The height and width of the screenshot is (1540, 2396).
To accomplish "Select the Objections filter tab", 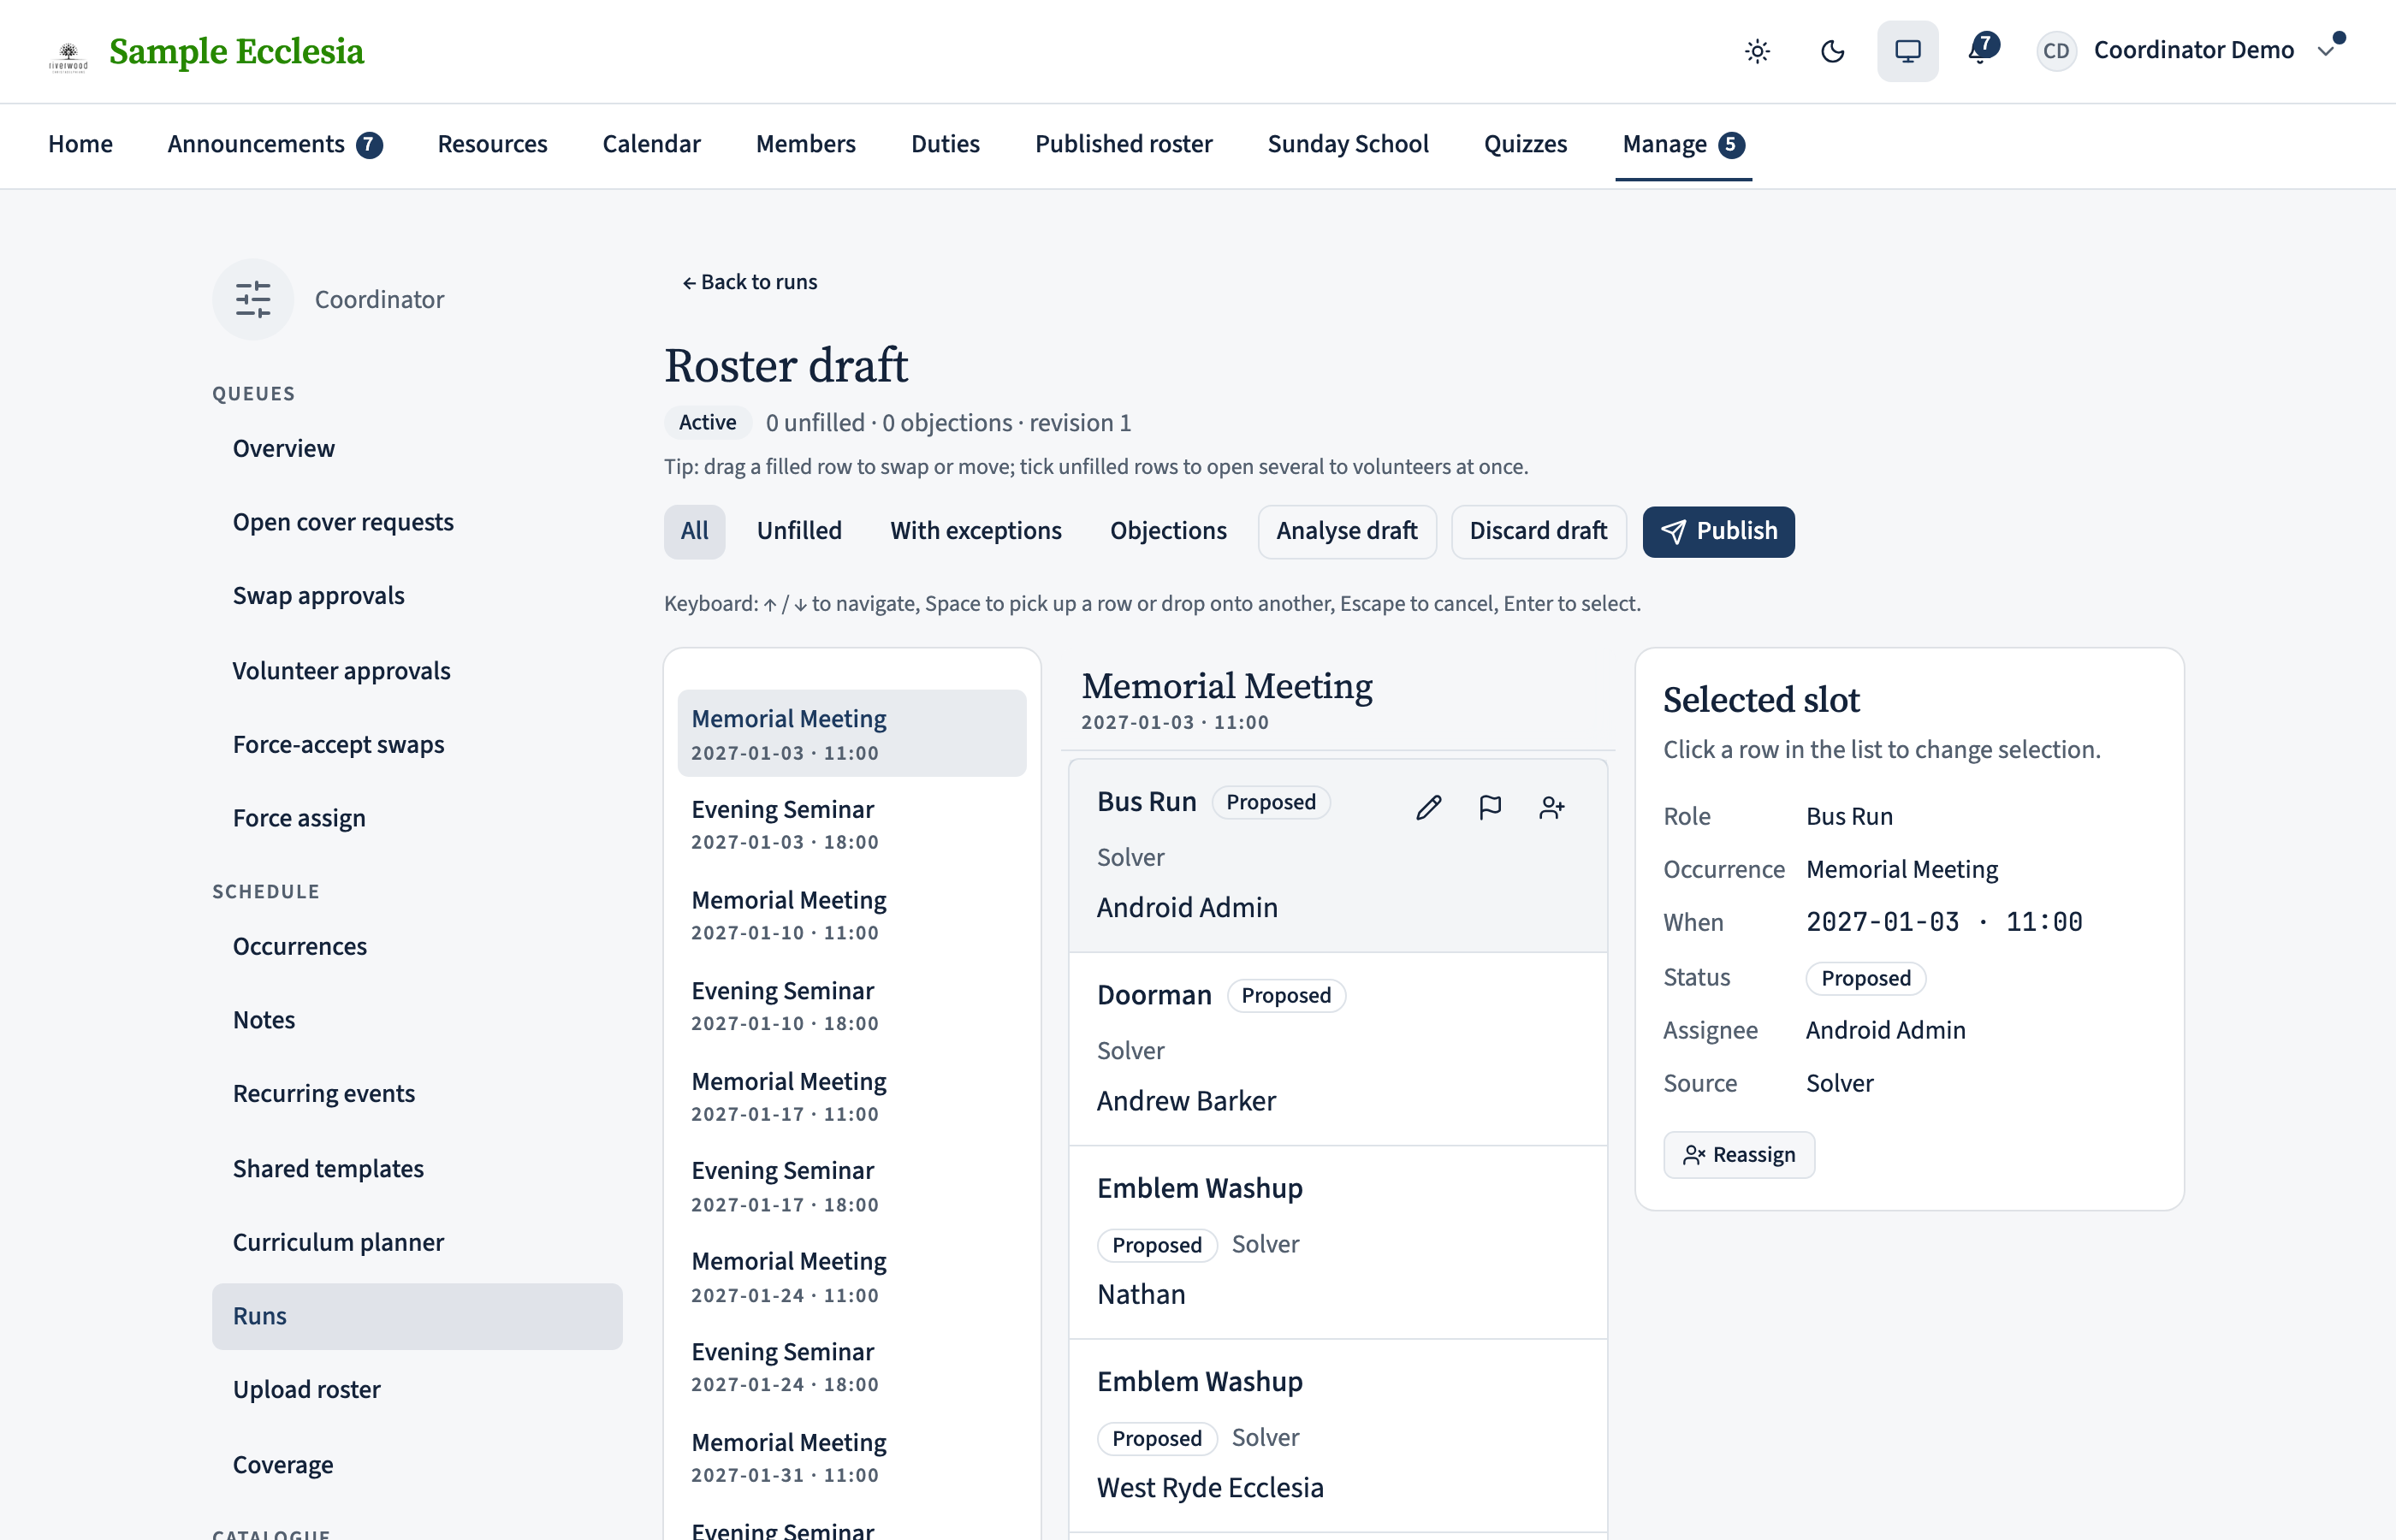I will point(1168,531).
